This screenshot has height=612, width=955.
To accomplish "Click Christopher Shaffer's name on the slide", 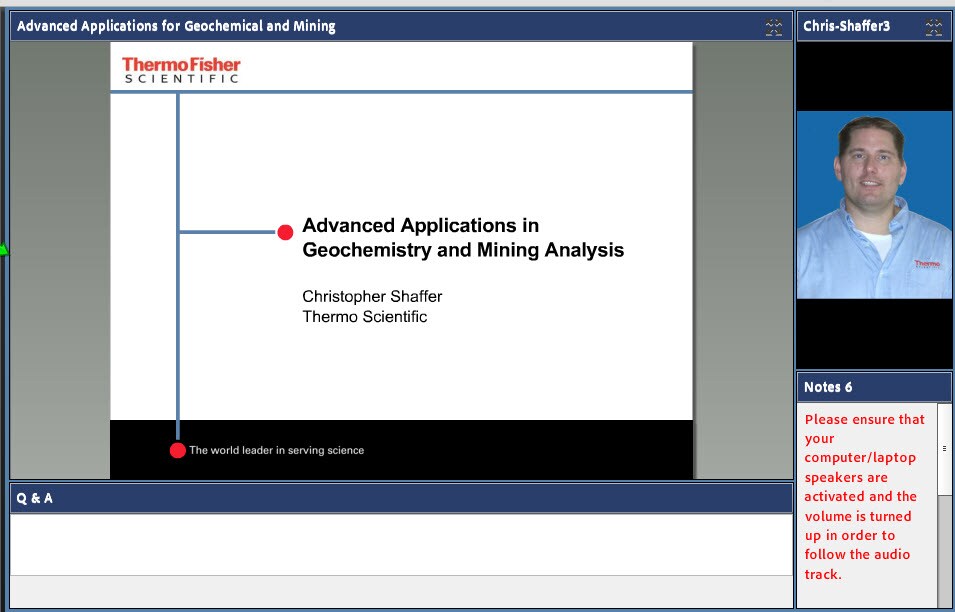I will 371,296.
